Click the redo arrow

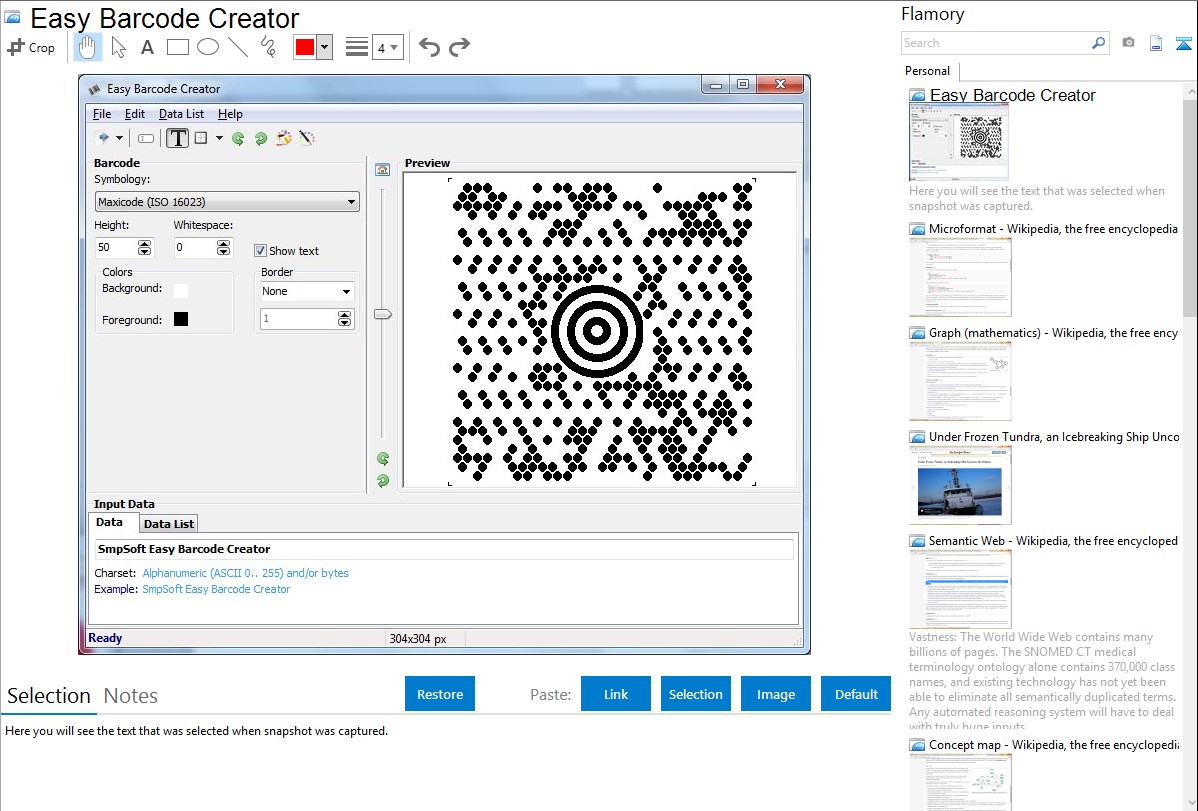(459, 47)
